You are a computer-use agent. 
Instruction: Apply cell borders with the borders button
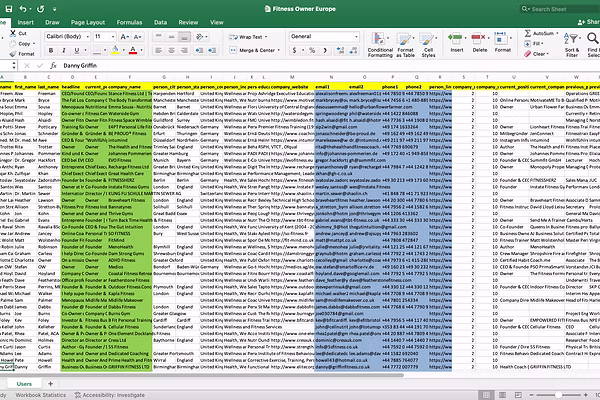tap(97, 51)
